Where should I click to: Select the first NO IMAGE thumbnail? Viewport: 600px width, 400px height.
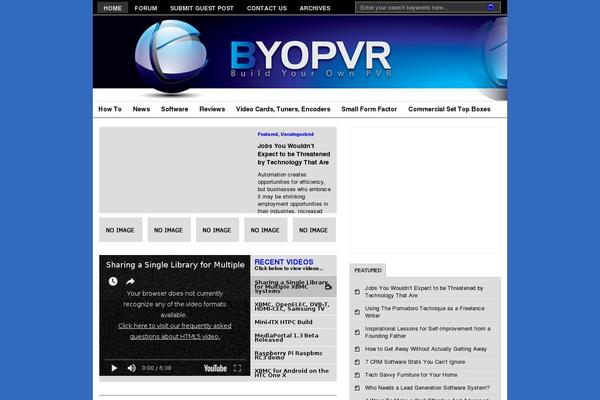(121, 230)
